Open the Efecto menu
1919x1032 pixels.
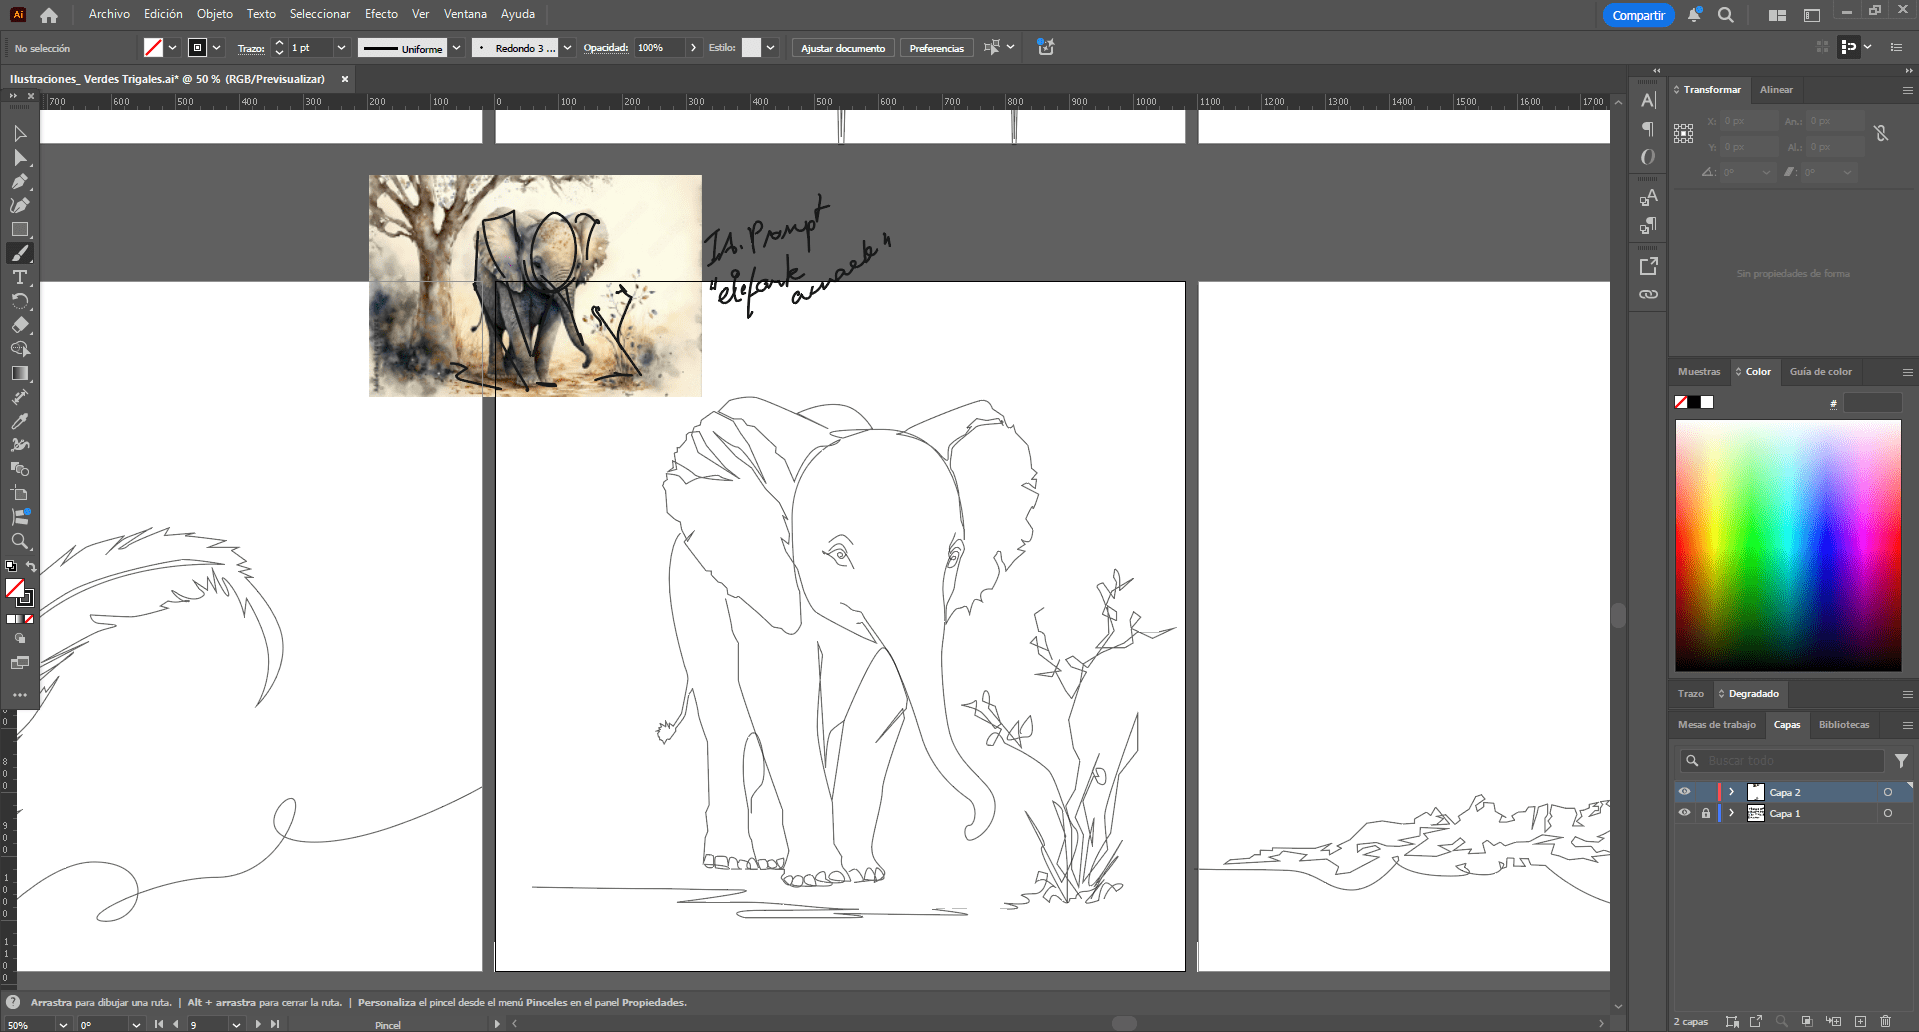click(x=381, y=14)
